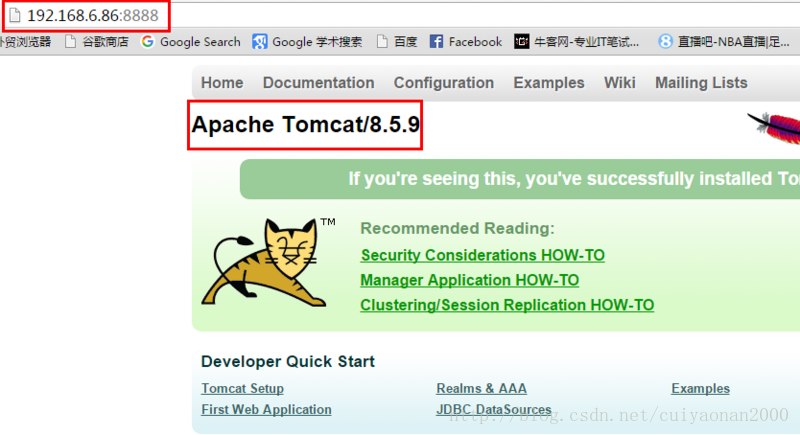The height and width of the screenshot is (435, 800).
Task: Go to the Home nav item
Action: click(x=222, y=83)
